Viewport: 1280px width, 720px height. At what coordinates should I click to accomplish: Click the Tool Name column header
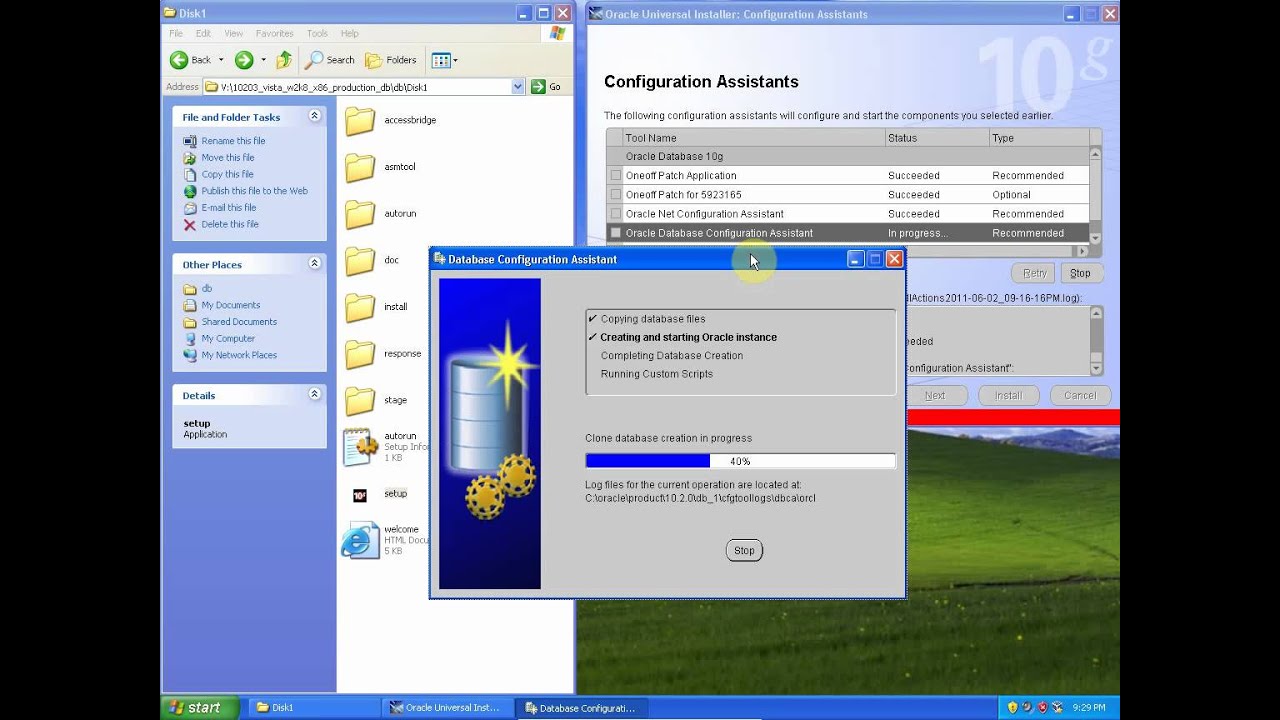pos(754,138)
